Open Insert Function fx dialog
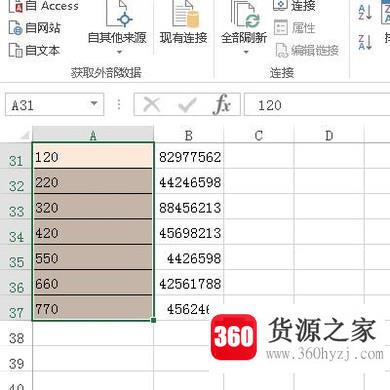The width and height of the screenshot is (390, 390). (x=222, y=104)
